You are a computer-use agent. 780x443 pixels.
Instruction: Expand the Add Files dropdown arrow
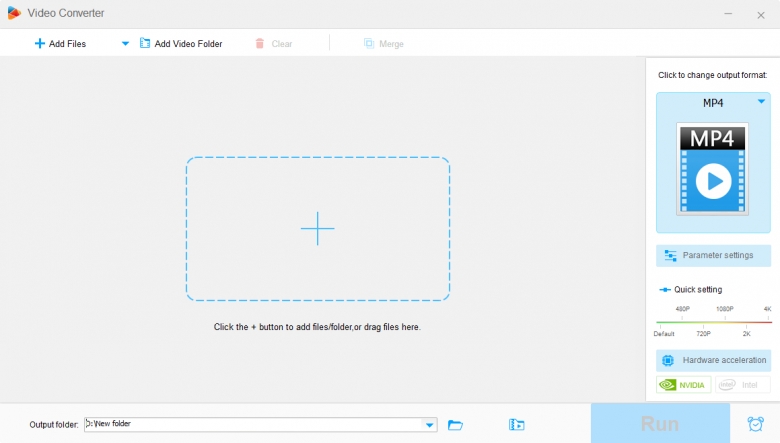tap(125, 44)
